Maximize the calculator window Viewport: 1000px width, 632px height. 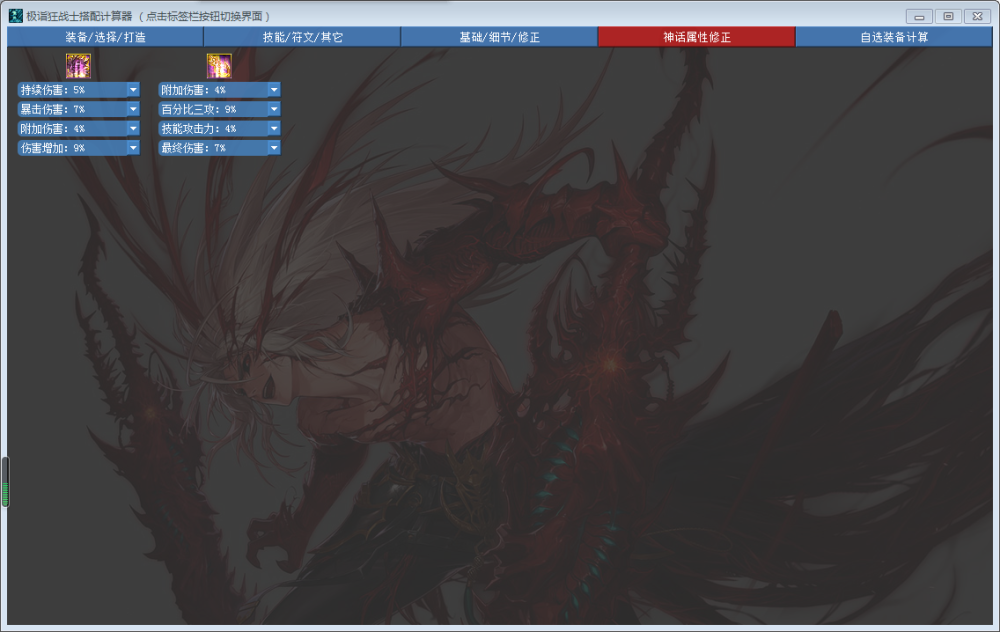pos(948,17)
